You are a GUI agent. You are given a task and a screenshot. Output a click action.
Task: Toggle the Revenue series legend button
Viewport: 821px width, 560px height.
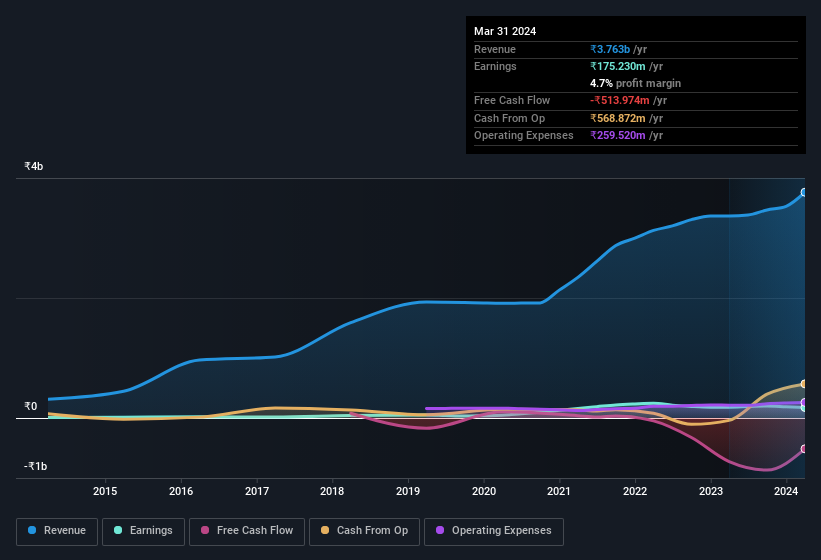coord(57,531)
